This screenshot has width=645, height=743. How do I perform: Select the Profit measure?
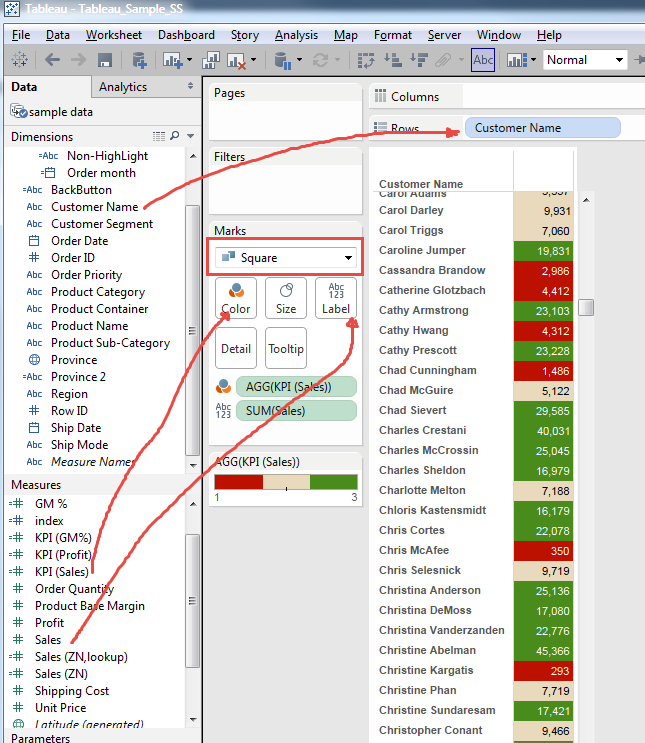pyautogui.click(x=49, y=623)
